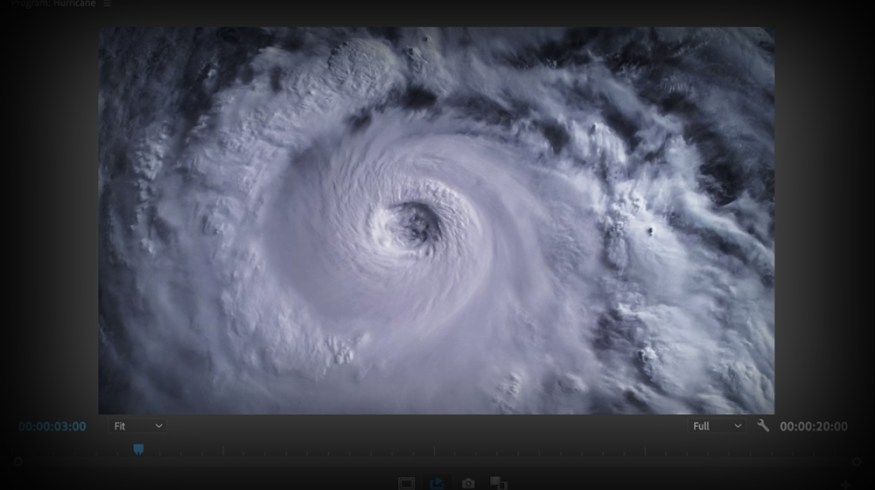Click the blue playhead marker

coord(138,450)
